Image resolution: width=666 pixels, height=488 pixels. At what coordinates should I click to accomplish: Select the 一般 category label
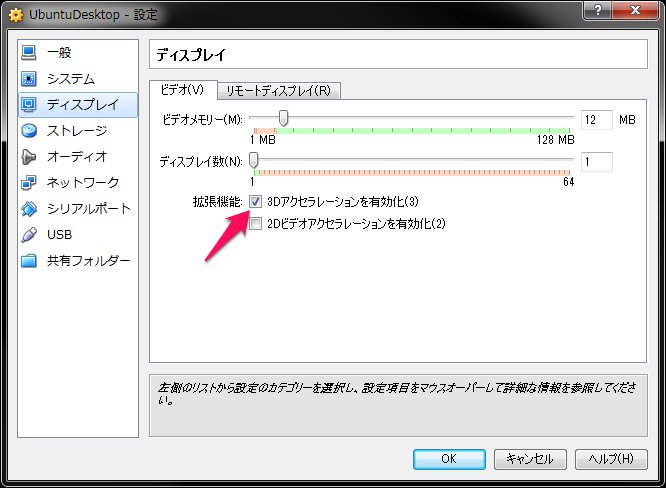[x=59, y=53]
